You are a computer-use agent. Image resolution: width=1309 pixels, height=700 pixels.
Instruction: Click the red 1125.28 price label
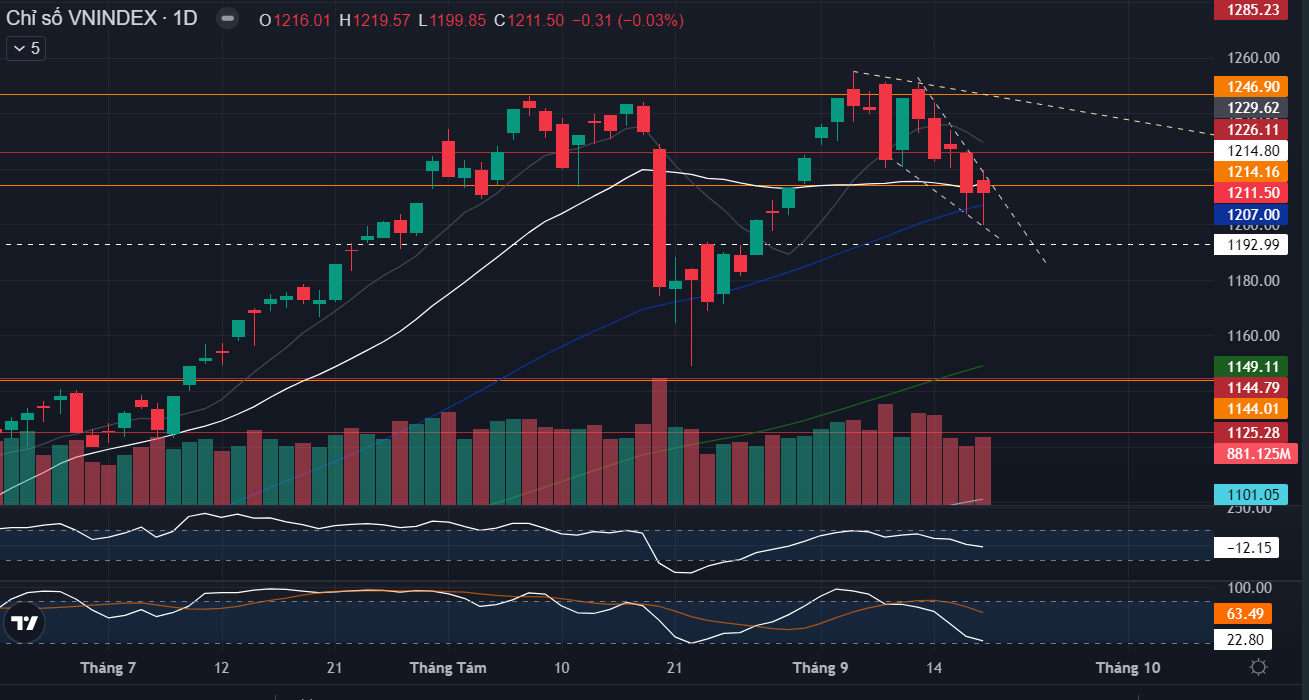point(1250,432)
